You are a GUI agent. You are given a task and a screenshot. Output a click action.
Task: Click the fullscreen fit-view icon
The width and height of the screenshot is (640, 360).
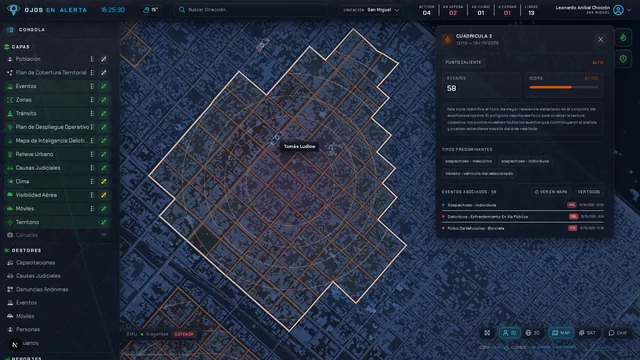(x=487, y=333)
